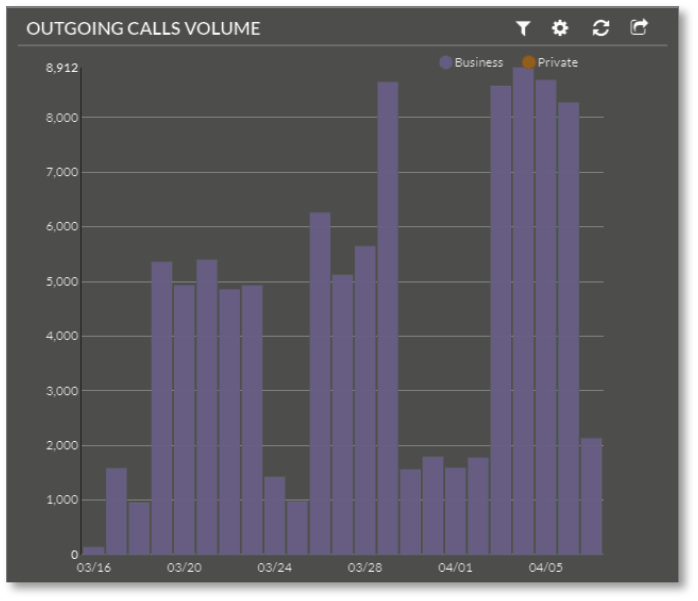
Task: Click the 5,000 y-axis label
Action: coord(62,282)
